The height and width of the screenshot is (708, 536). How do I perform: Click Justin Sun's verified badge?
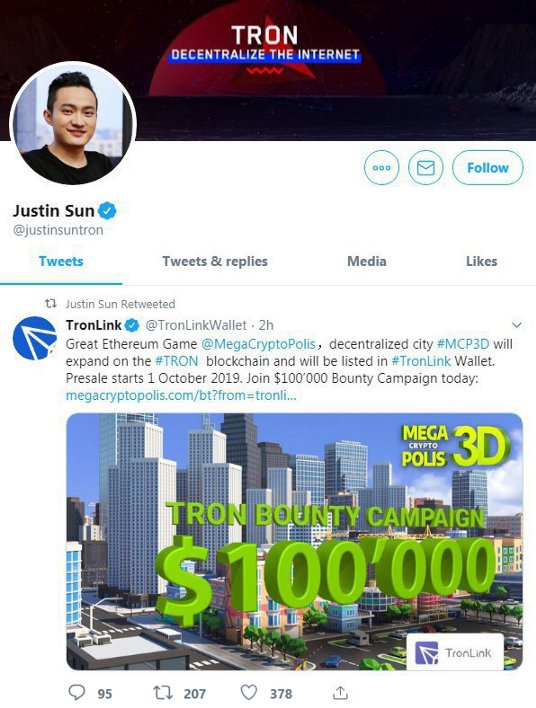107,211
